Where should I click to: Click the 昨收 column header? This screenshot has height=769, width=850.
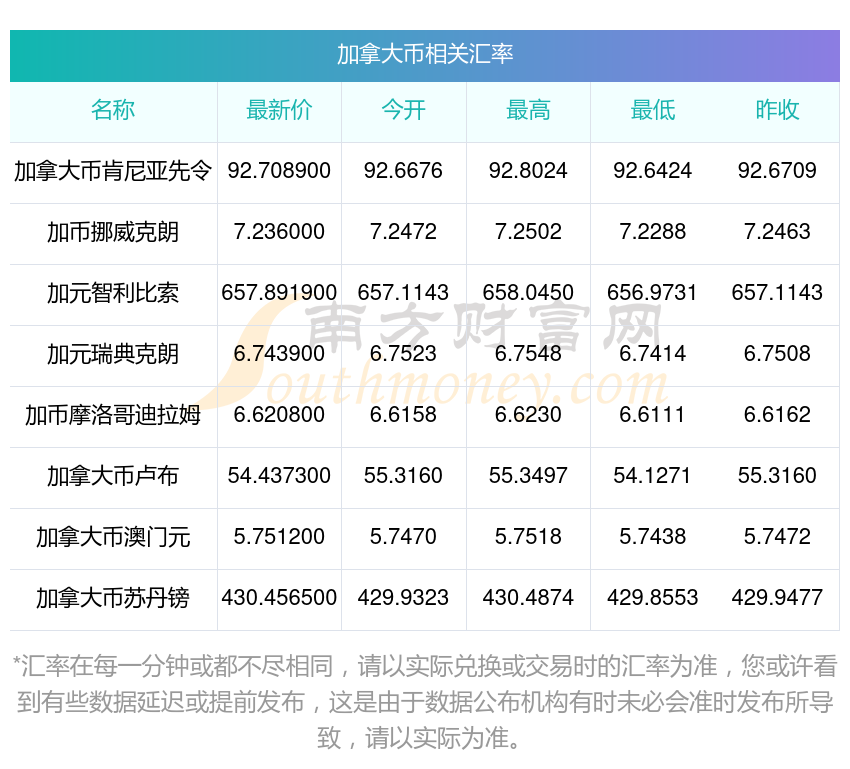coord(777,111)
